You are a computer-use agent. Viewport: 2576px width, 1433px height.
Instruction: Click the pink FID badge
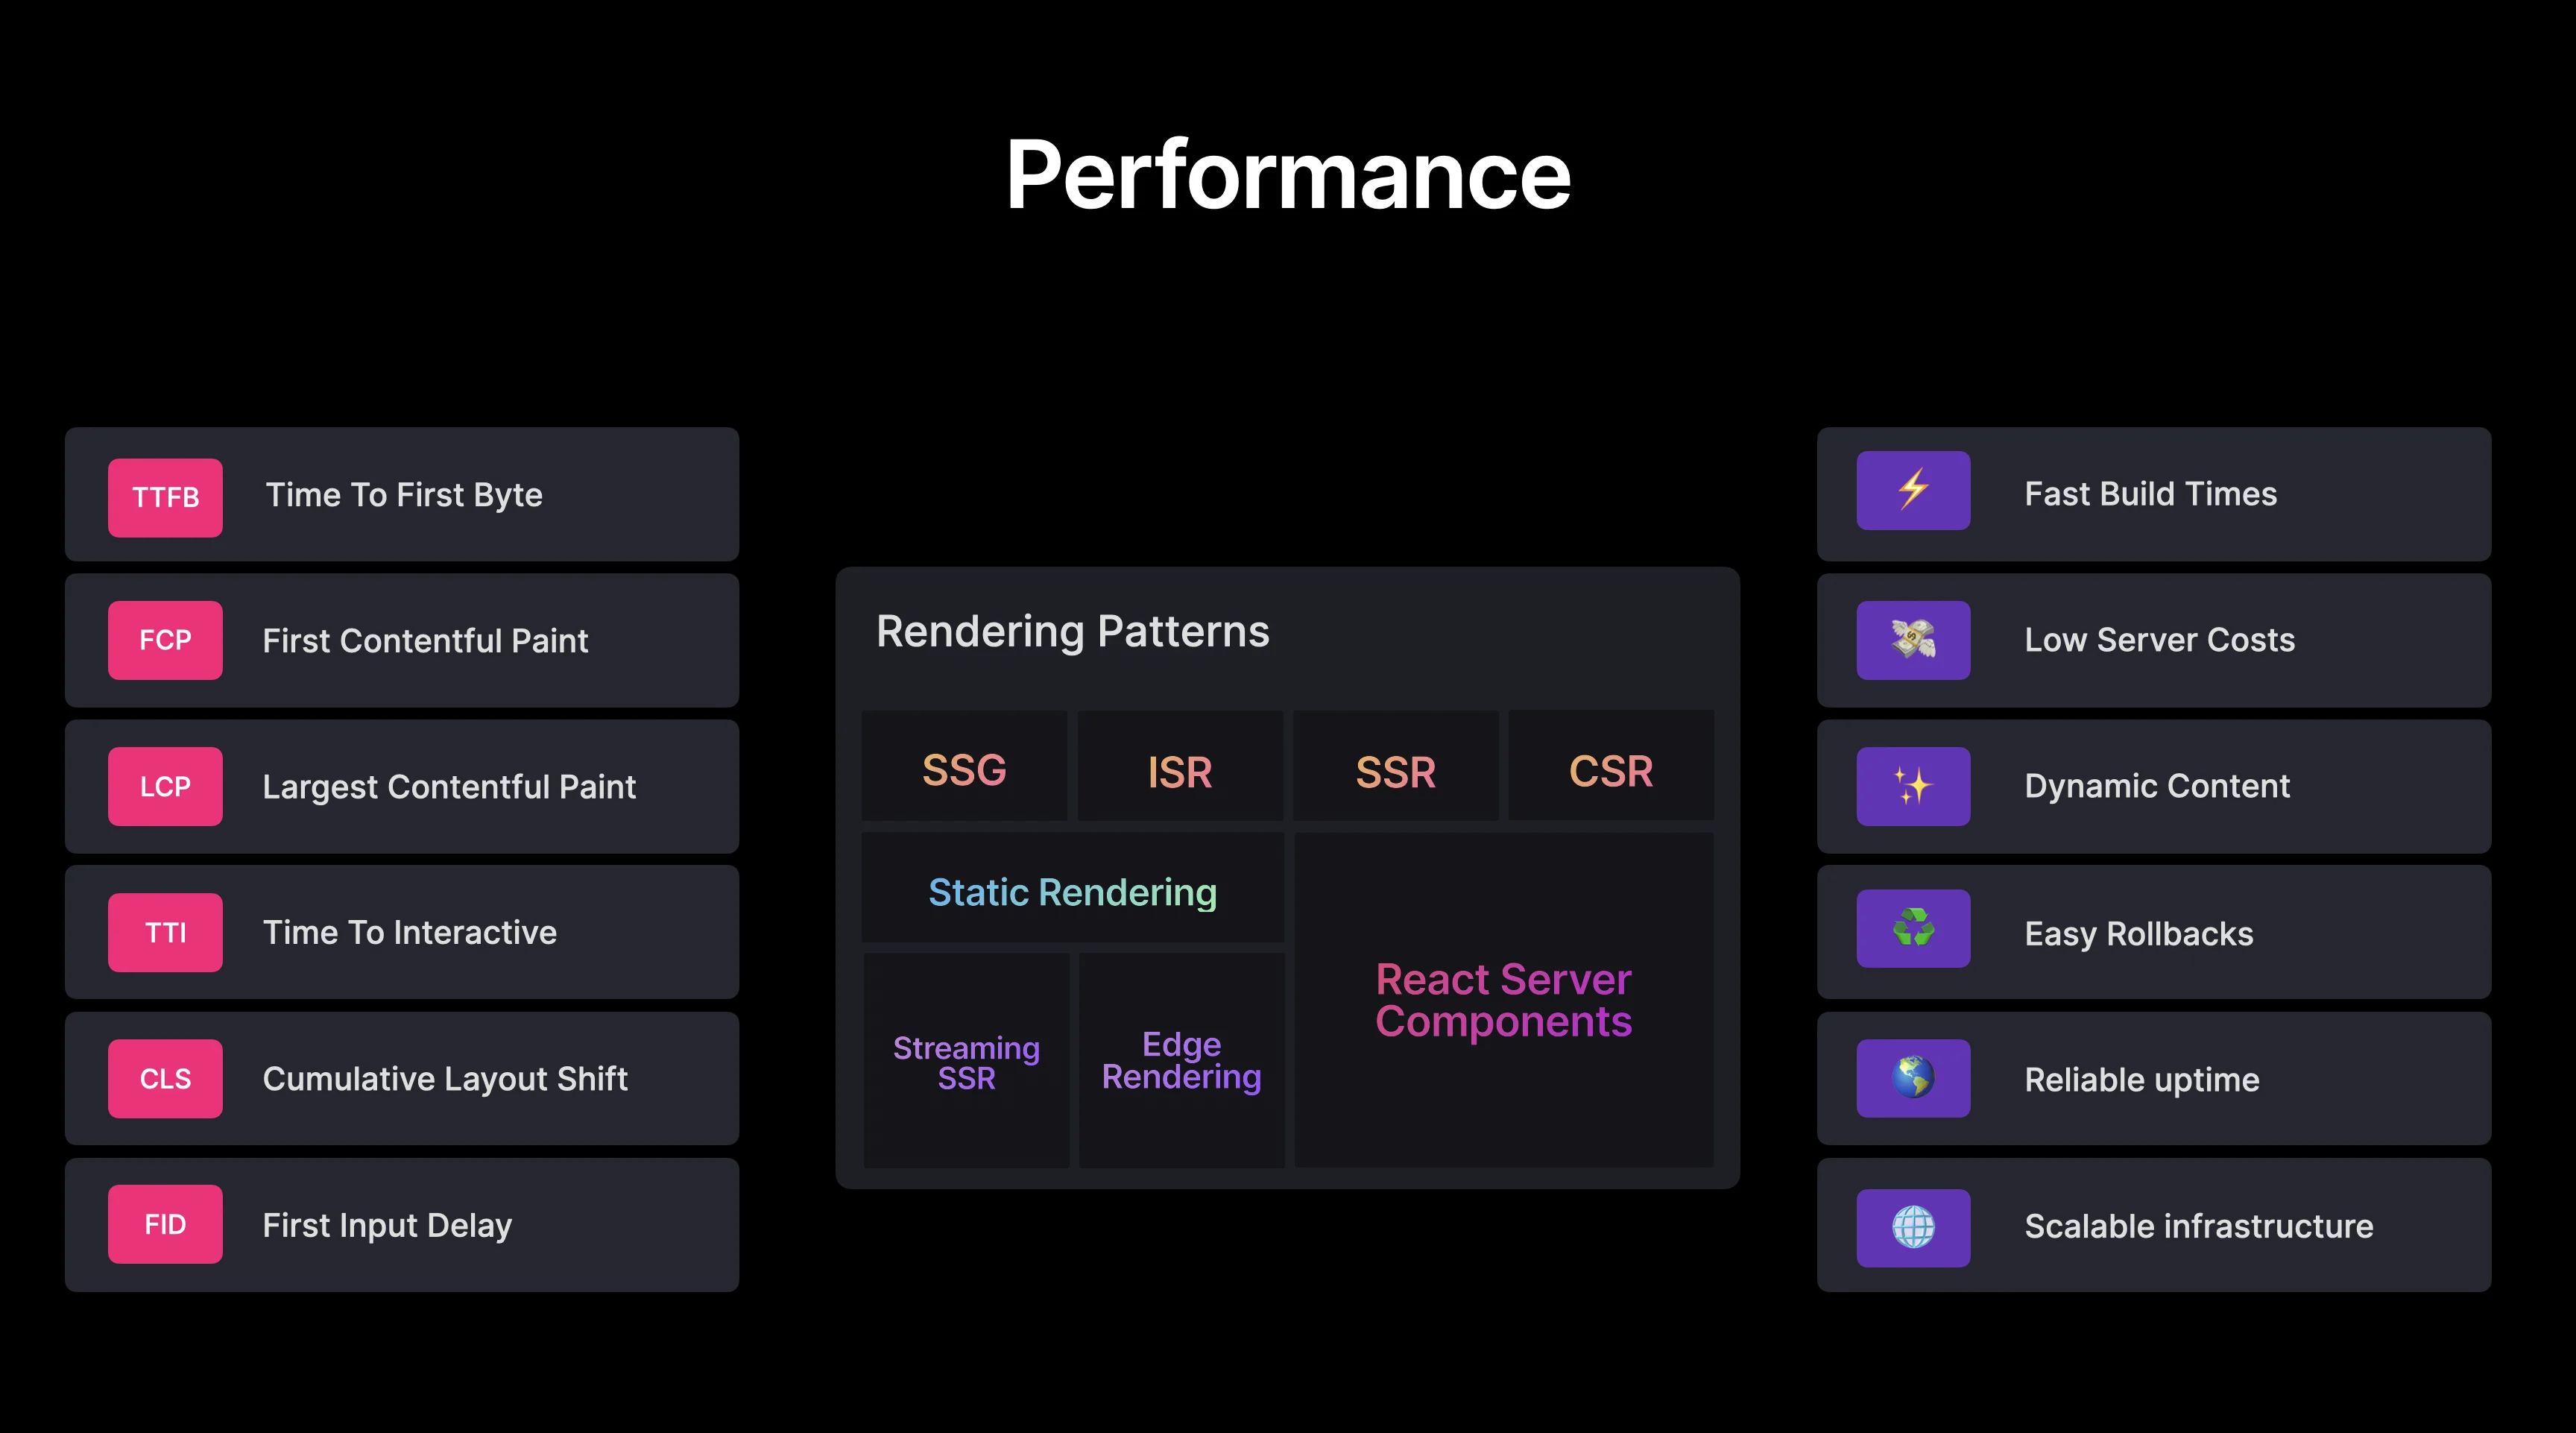[165, 1224]
